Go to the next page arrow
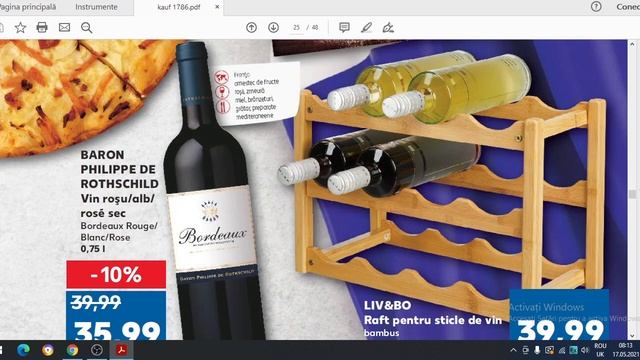The image size is (640, 360). pyautogui.click(x=273, y=27)
